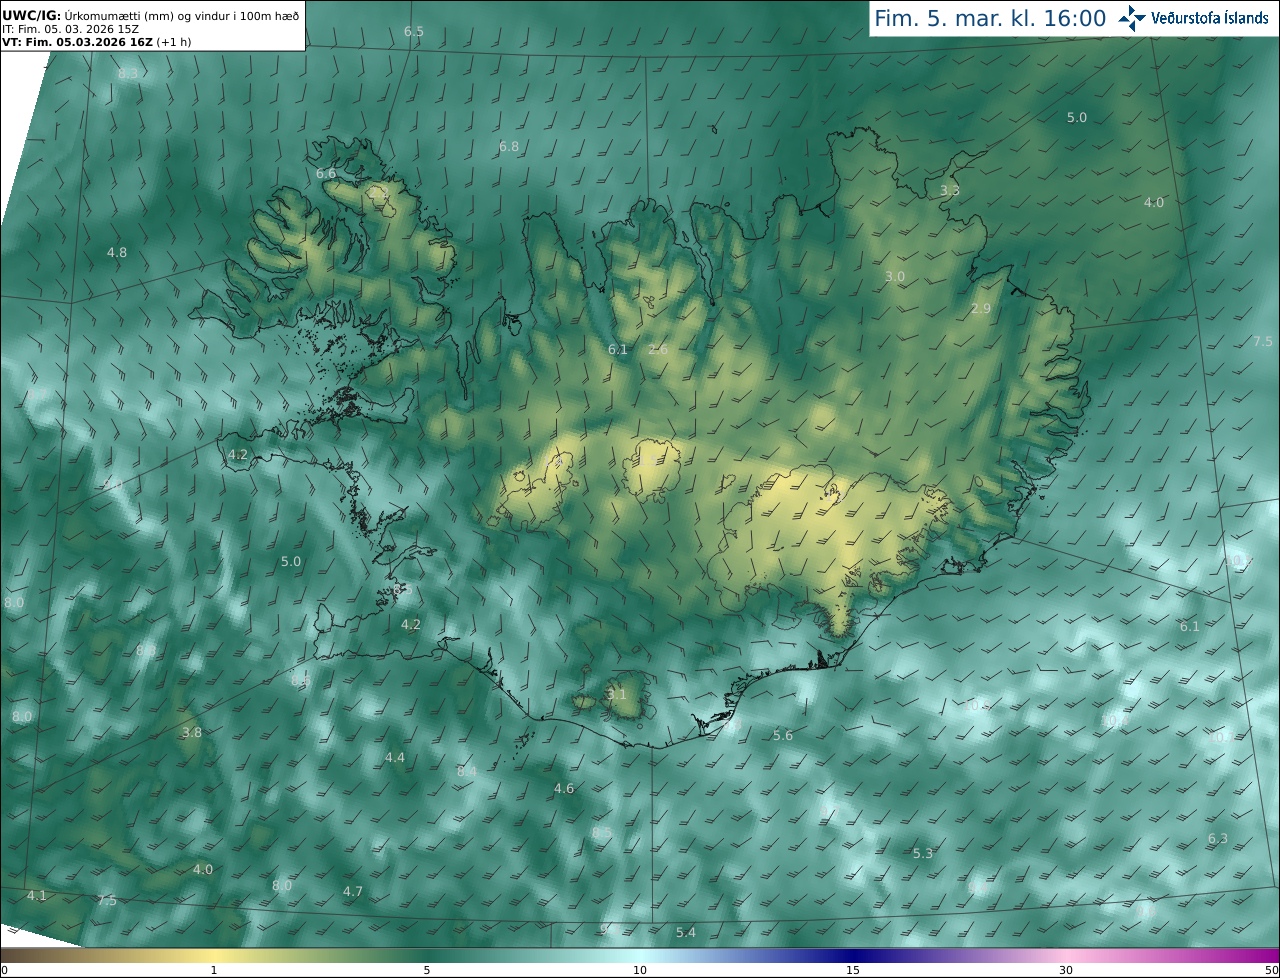Click the 4.7 value near the bottom left

point(353,892)
